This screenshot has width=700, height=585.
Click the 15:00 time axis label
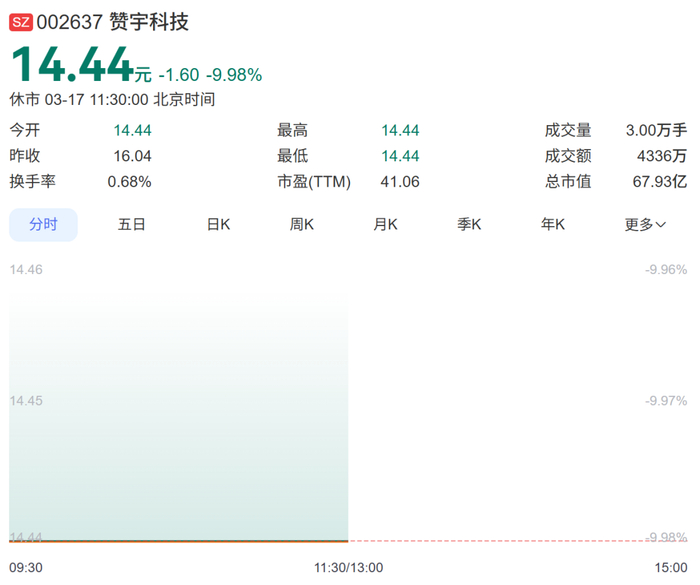(x=671, y=568)
